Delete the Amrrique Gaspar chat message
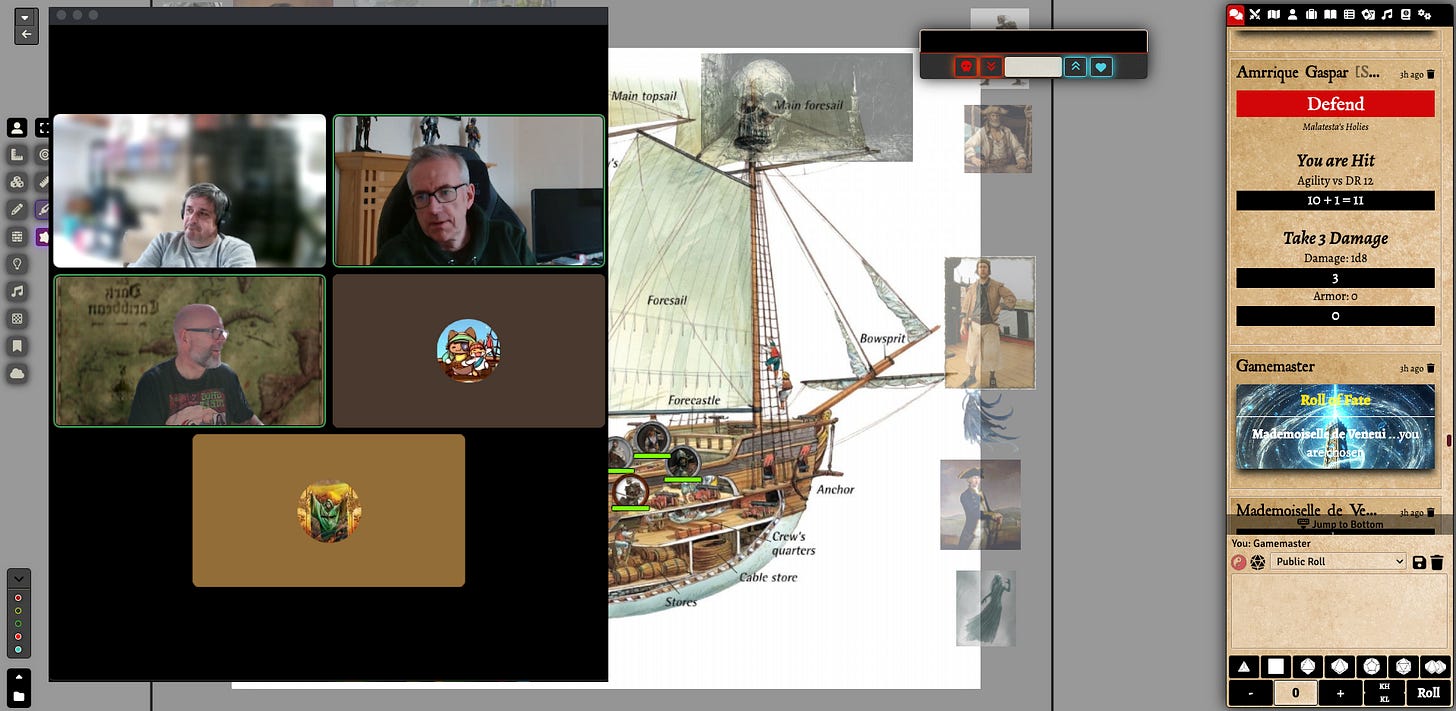Image resolution: width=1456 pixels, height=711 pixels. pos(1430,74)
